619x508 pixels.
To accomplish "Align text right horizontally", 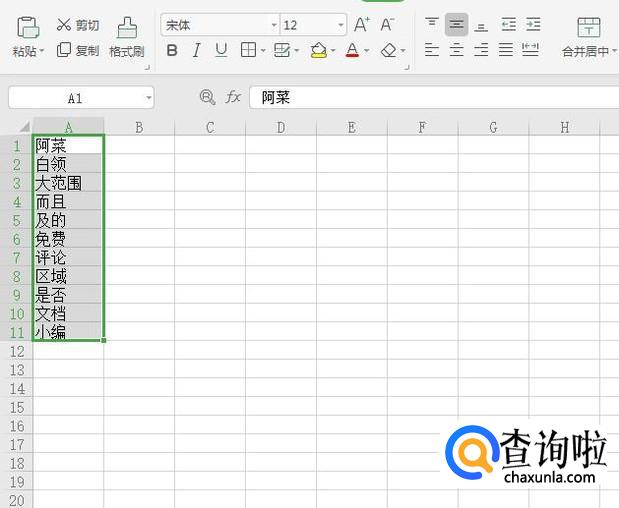I will point(481,50).
